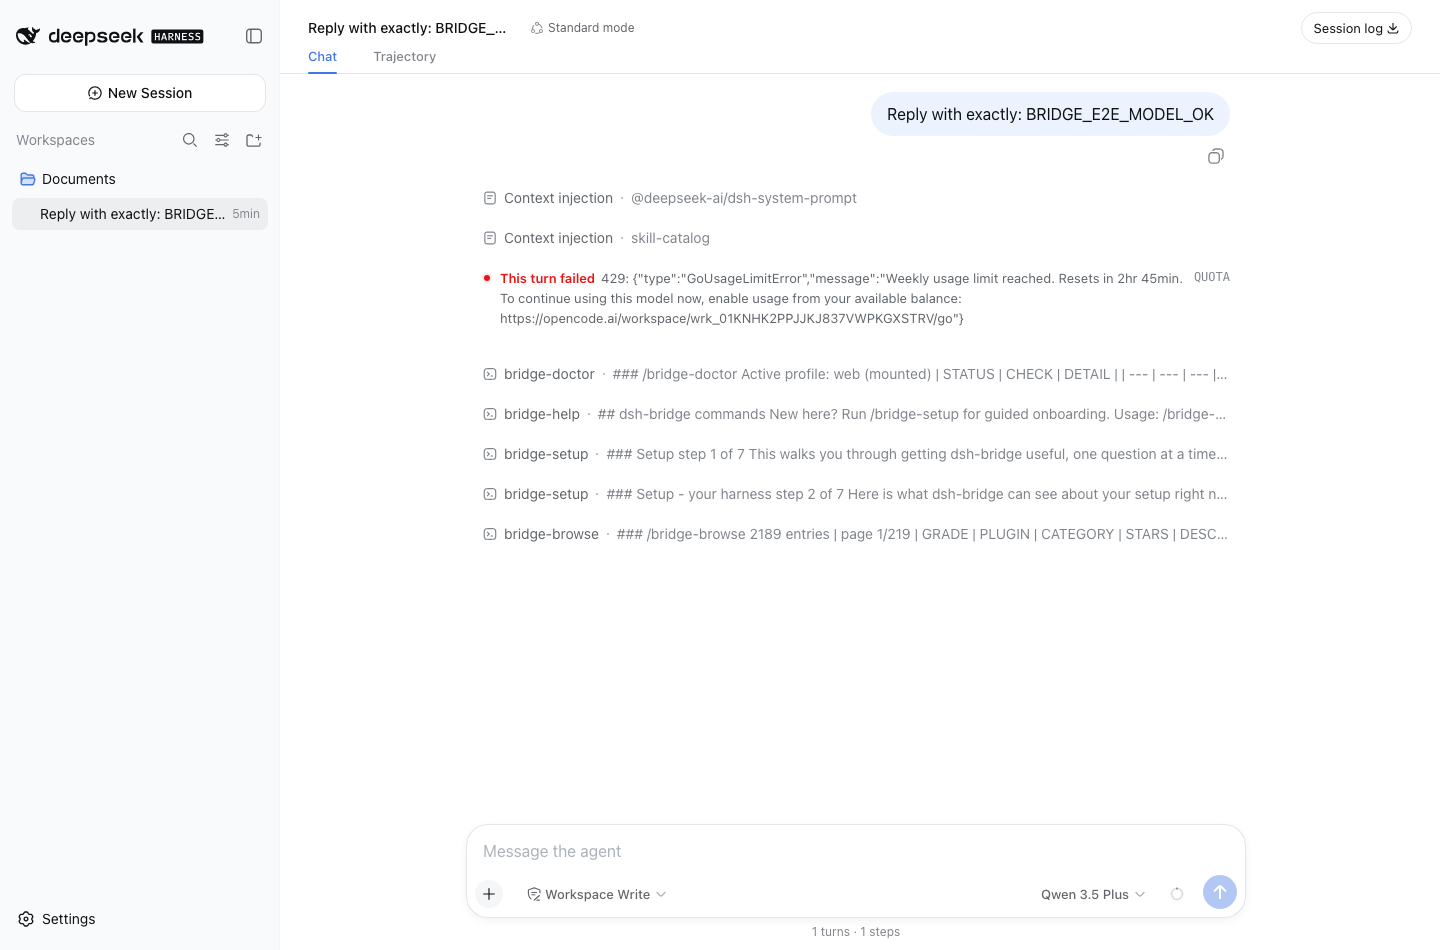Click the Workspaces heading
This screenshot has height=950, width=1440.
[56, 140]
